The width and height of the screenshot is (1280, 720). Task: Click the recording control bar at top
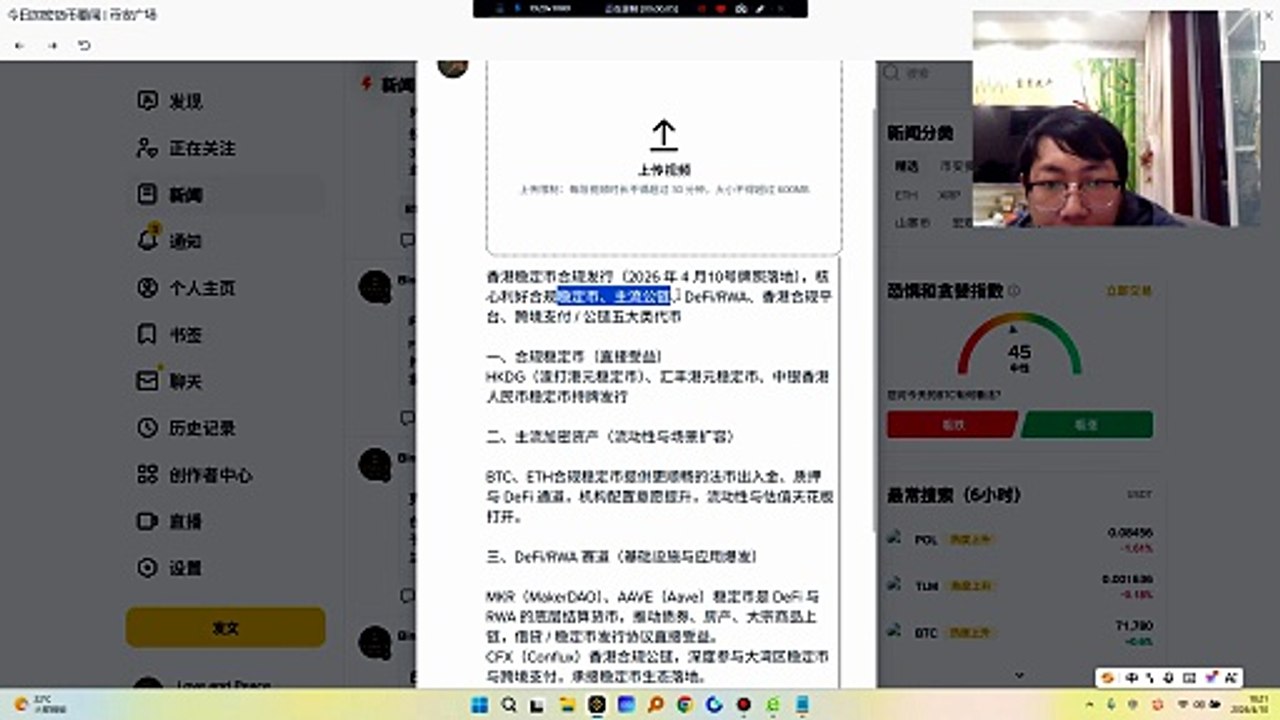(640, 8)
